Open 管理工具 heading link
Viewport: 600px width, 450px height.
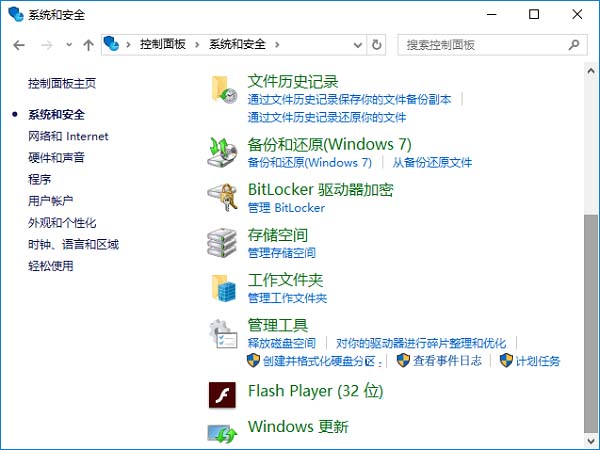278,325
